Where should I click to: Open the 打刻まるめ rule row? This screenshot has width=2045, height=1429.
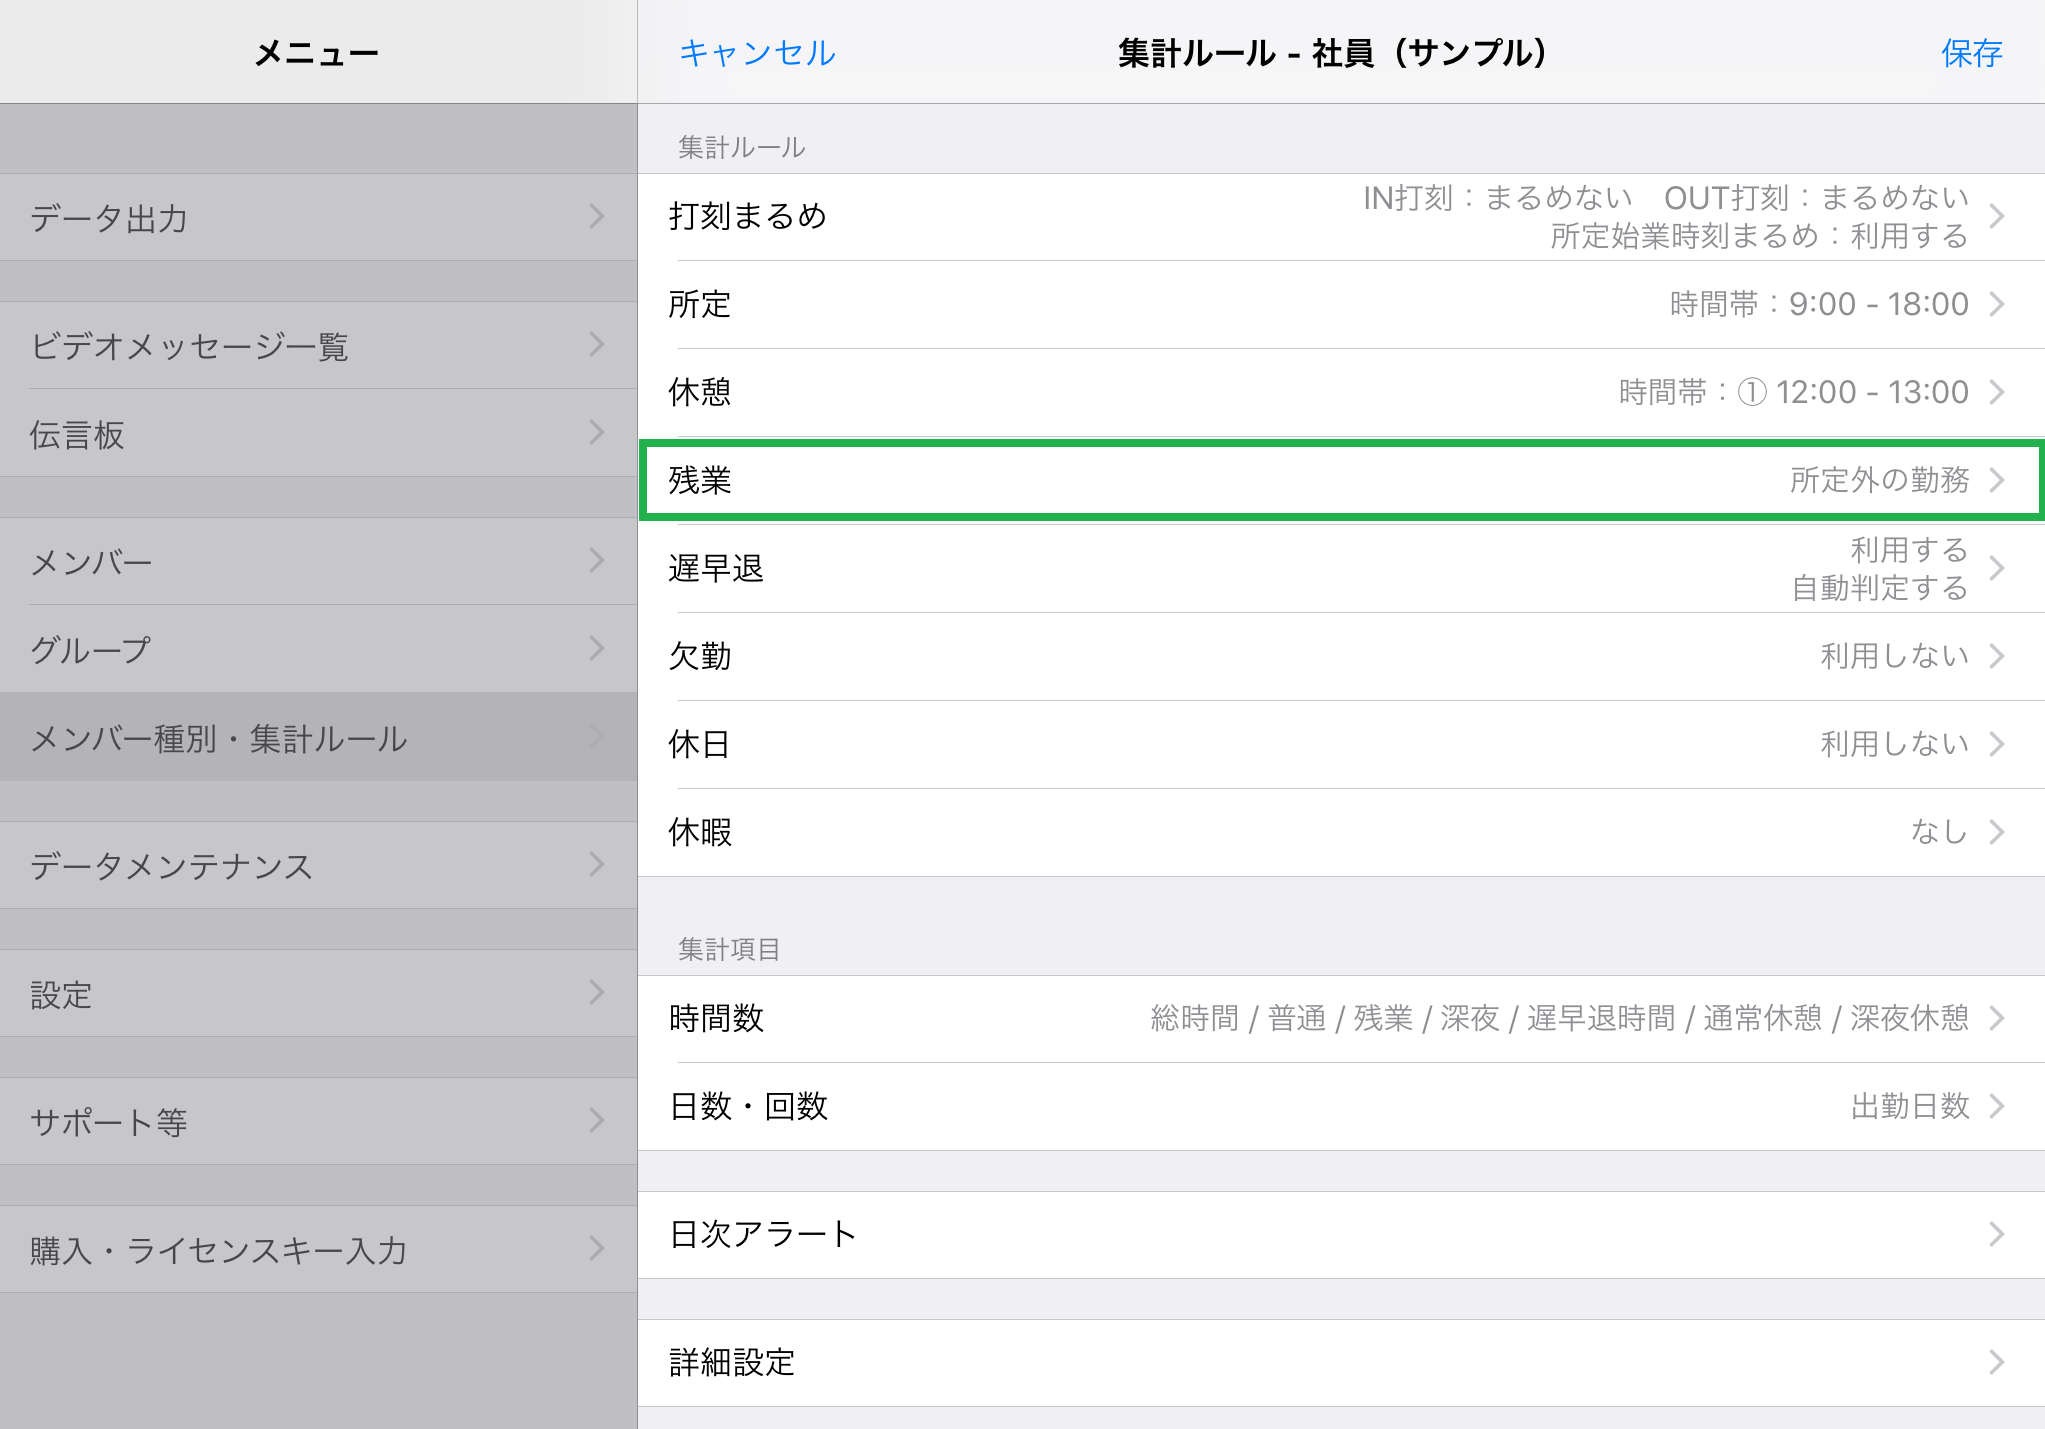coord(1341,217)
